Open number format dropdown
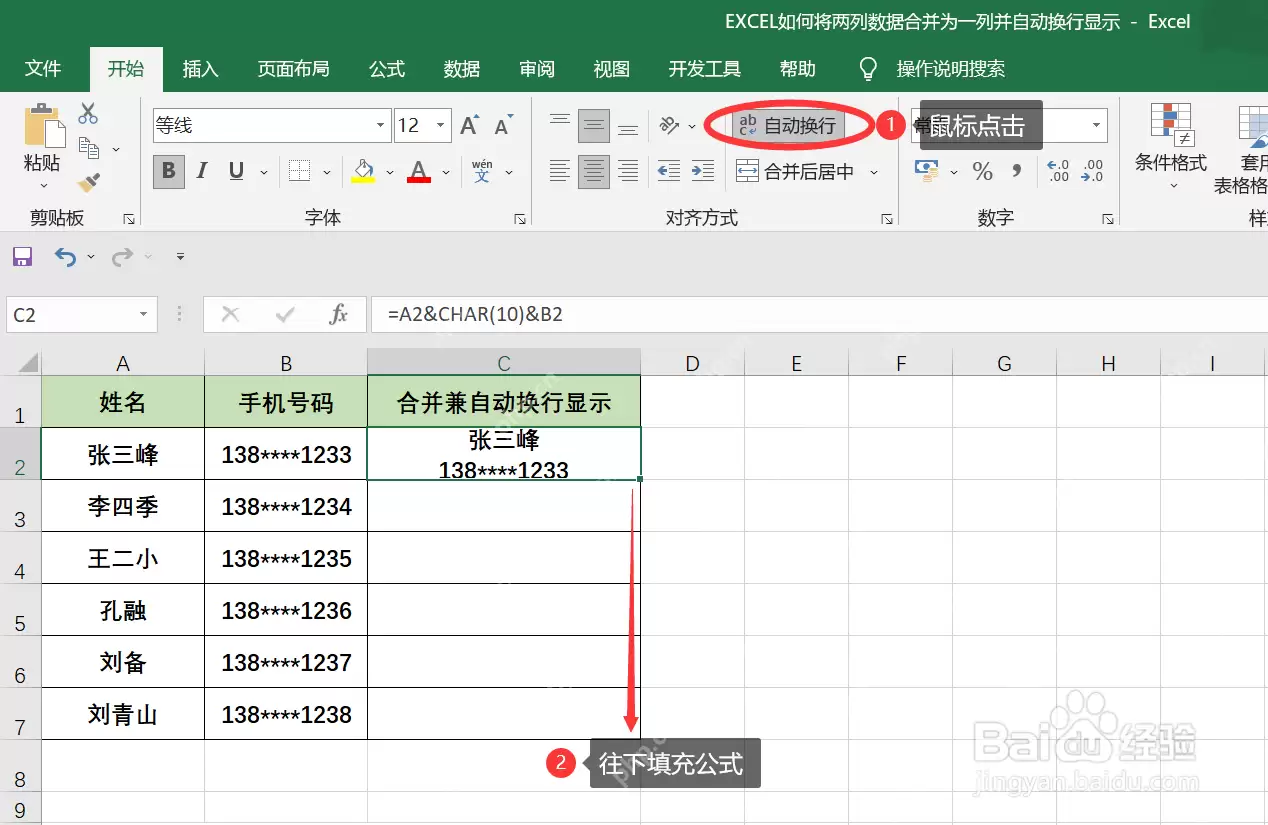This screenshot has width=1268, height=825. point(1097,125)
